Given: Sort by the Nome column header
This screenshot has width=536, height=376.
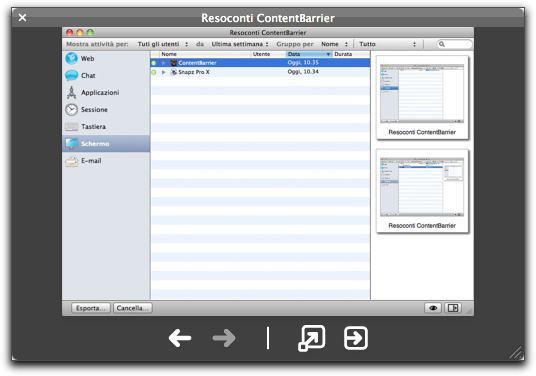Looking at the screenshot, I should tap(205, 54).
